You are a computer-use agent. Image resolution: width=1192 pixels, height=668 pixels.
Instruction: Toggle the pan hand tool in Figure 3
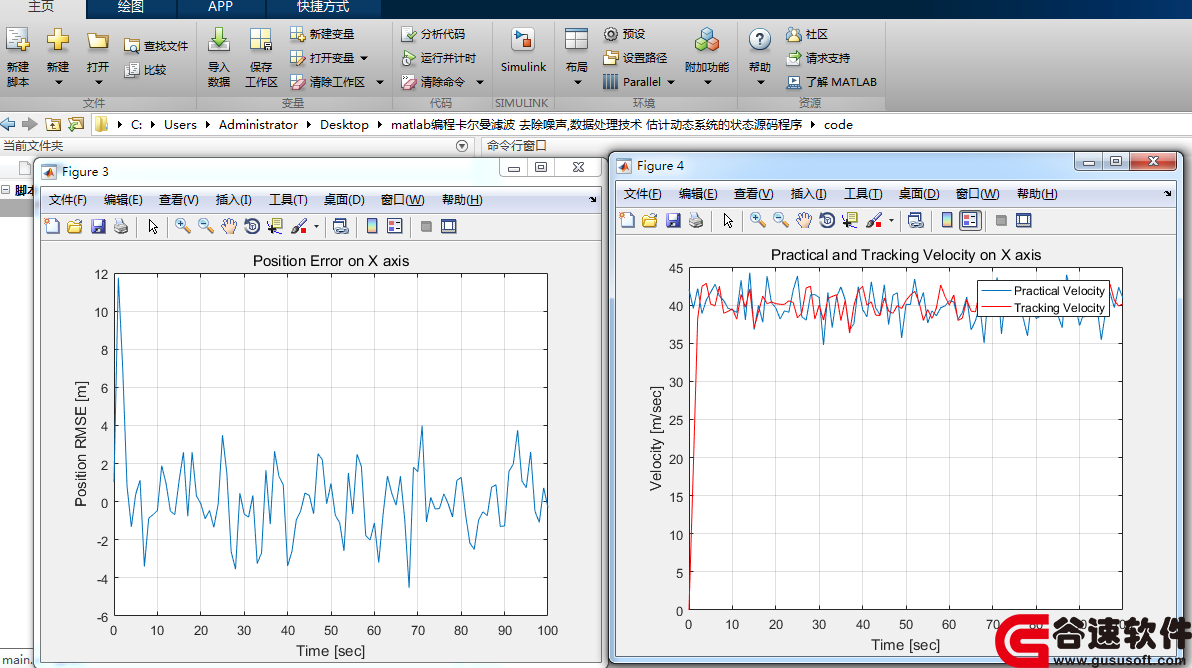coord(229,226)
